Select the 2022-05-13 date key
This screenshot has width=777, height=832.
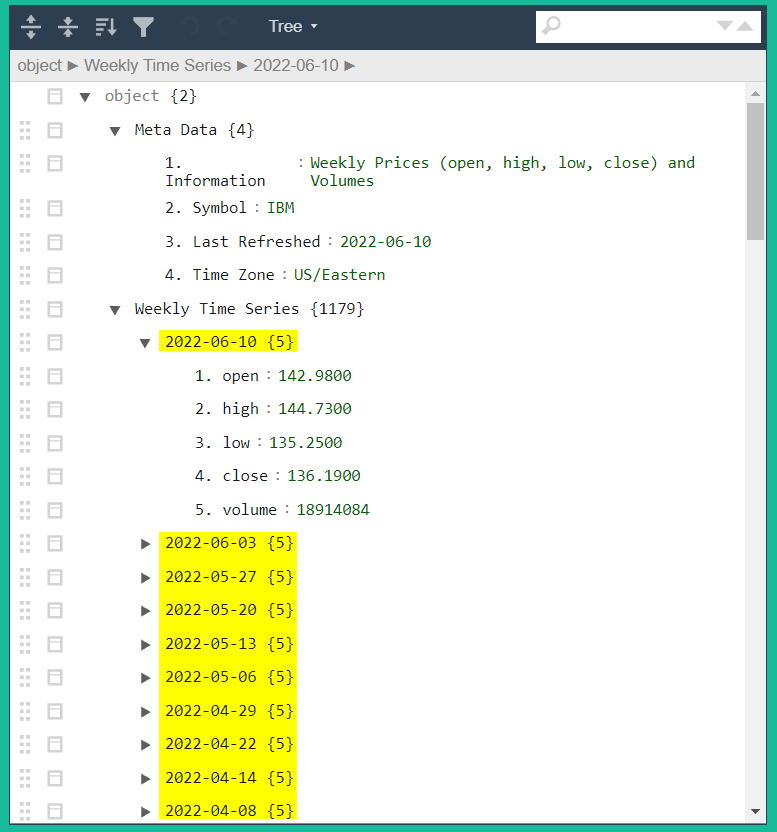click(x=213, y=644)
